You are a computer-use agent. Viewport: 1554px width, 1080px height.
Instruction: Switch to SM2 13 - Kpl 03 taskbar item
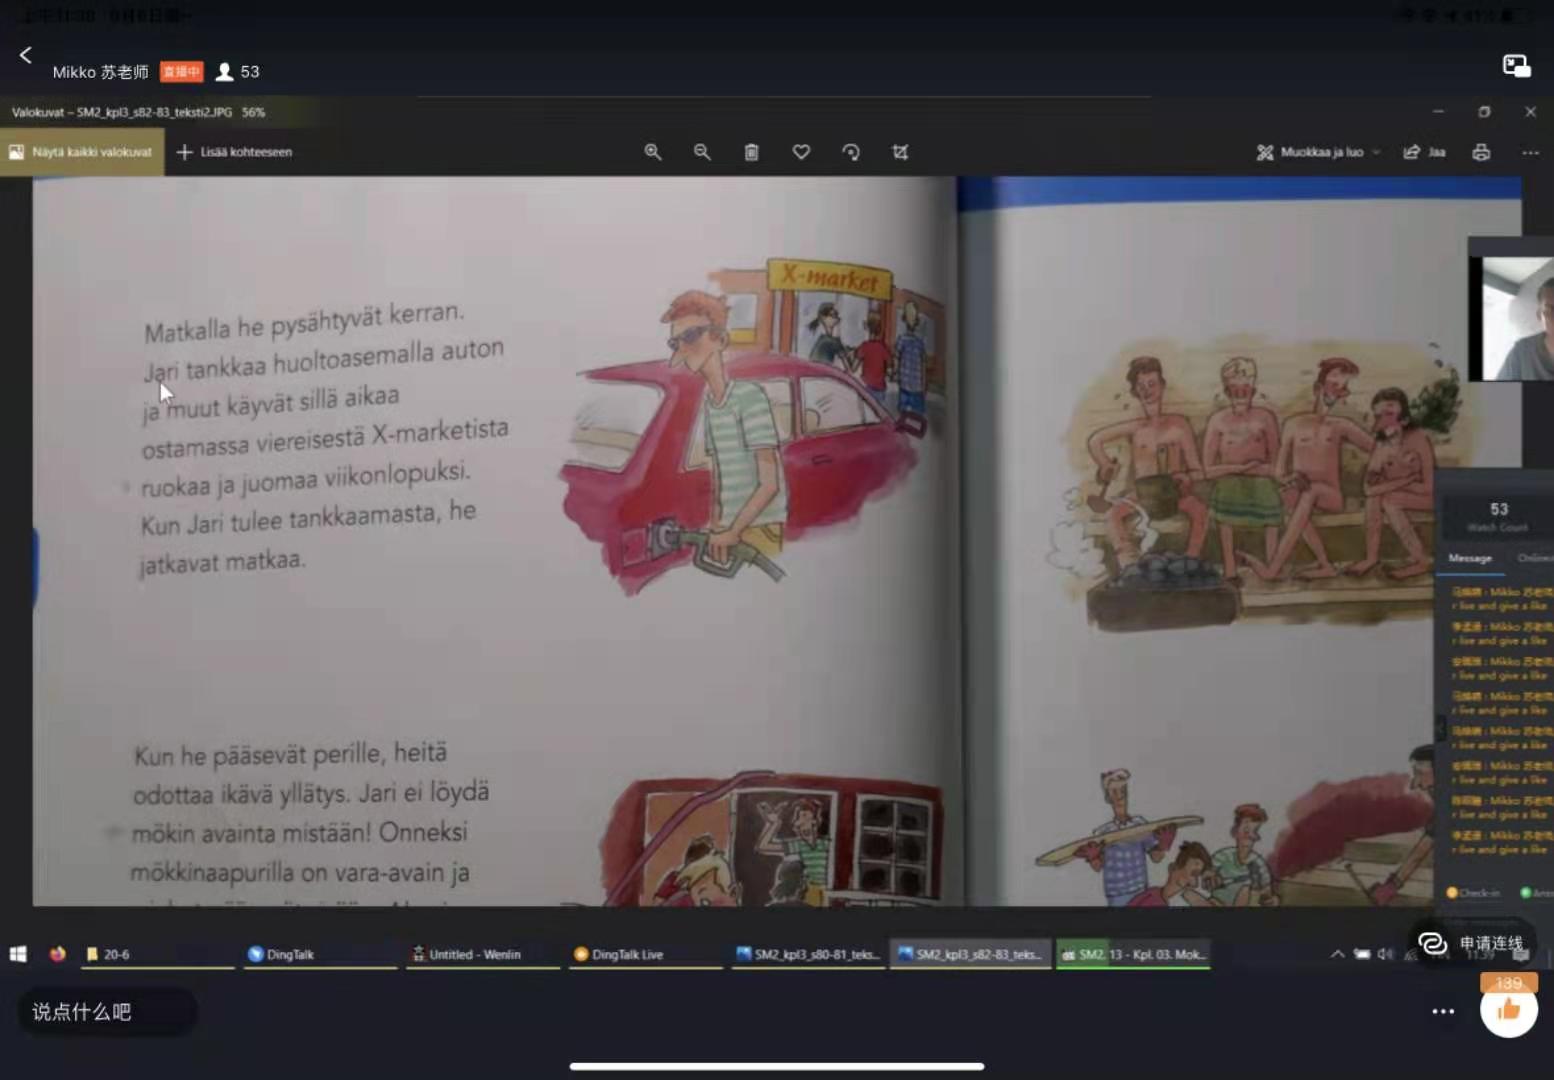point(1134,954)
